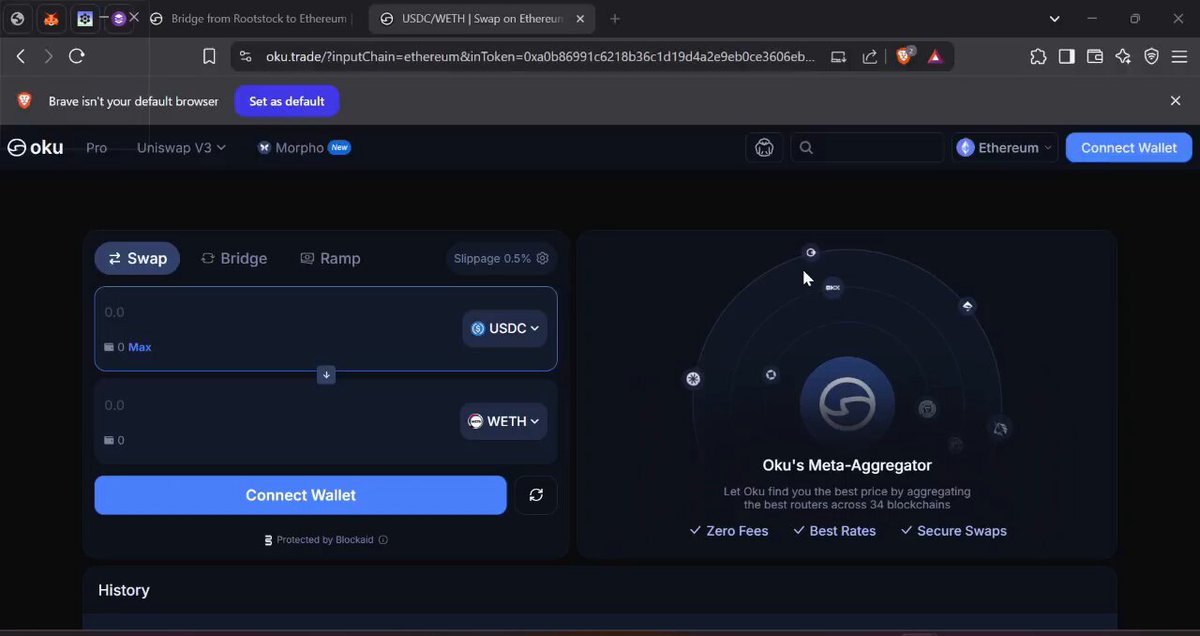Refresh quotes using the circular arrows button
This screenshot has height=636, width=1200.
point(536,495)
